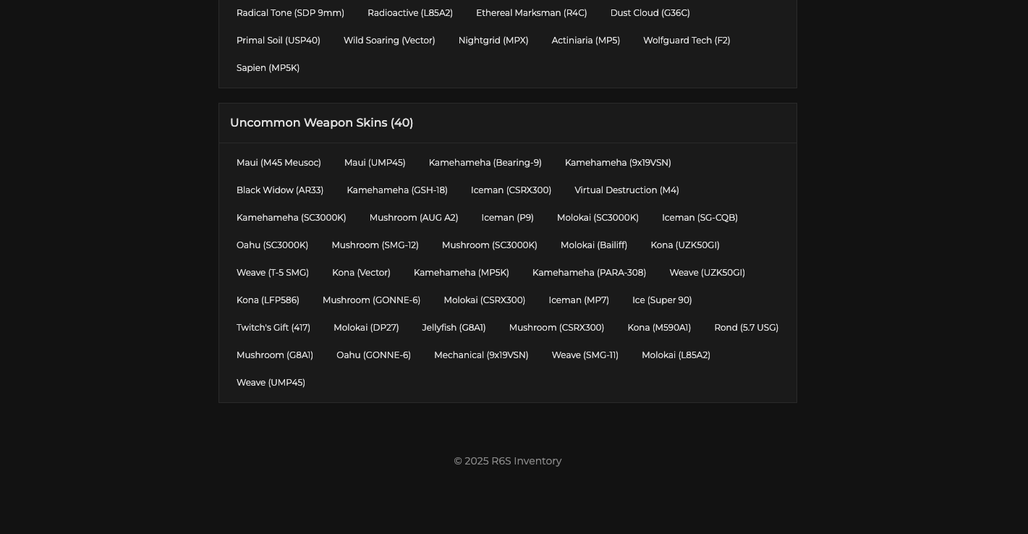The width and height of the screenshot is (1028, 534).
Task: Select Wild Soaring (Vector) skin
Action: [x=389, y=41]
